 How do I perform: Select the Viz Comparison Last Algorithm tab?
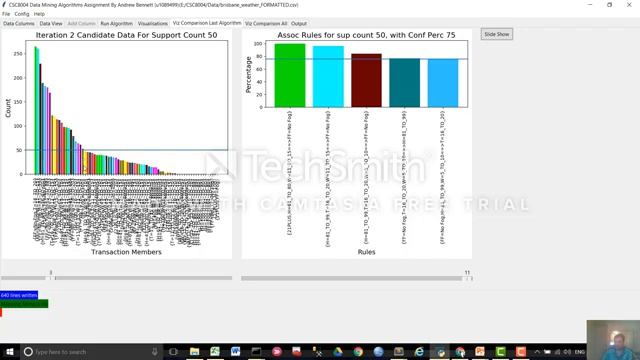(207, 23)
